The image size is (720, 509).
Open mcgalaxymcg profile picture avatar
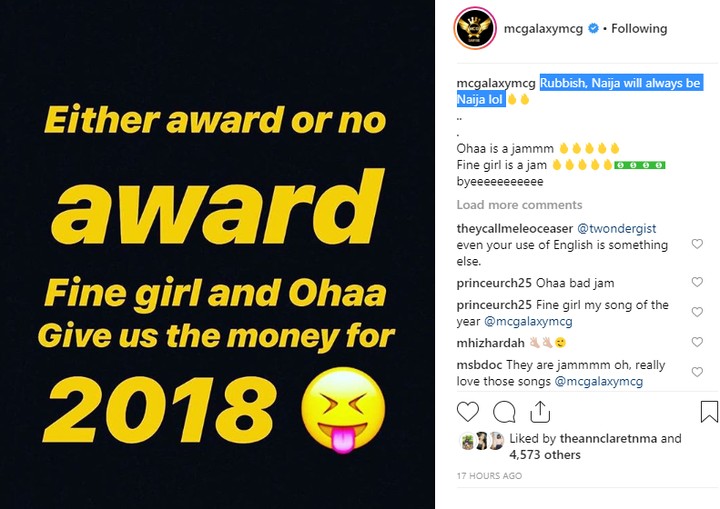(x=475, y=28)
